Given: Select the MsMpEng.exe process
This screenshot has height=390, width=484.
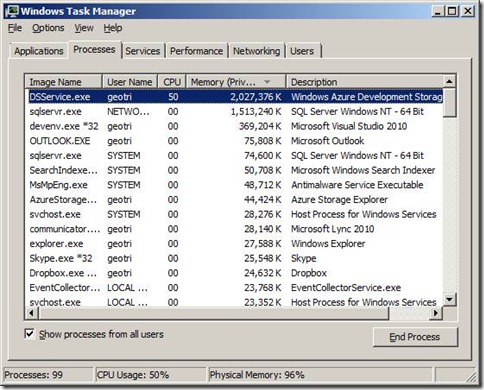Looking at the screenshot, I should point(234,185).
